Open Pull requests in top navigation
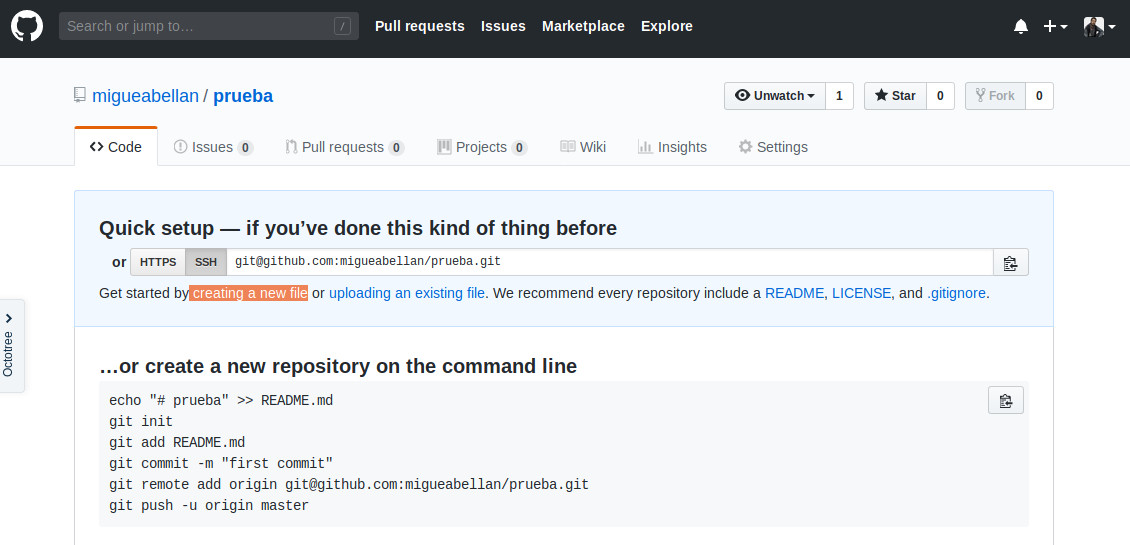 [x=419, y=26]
